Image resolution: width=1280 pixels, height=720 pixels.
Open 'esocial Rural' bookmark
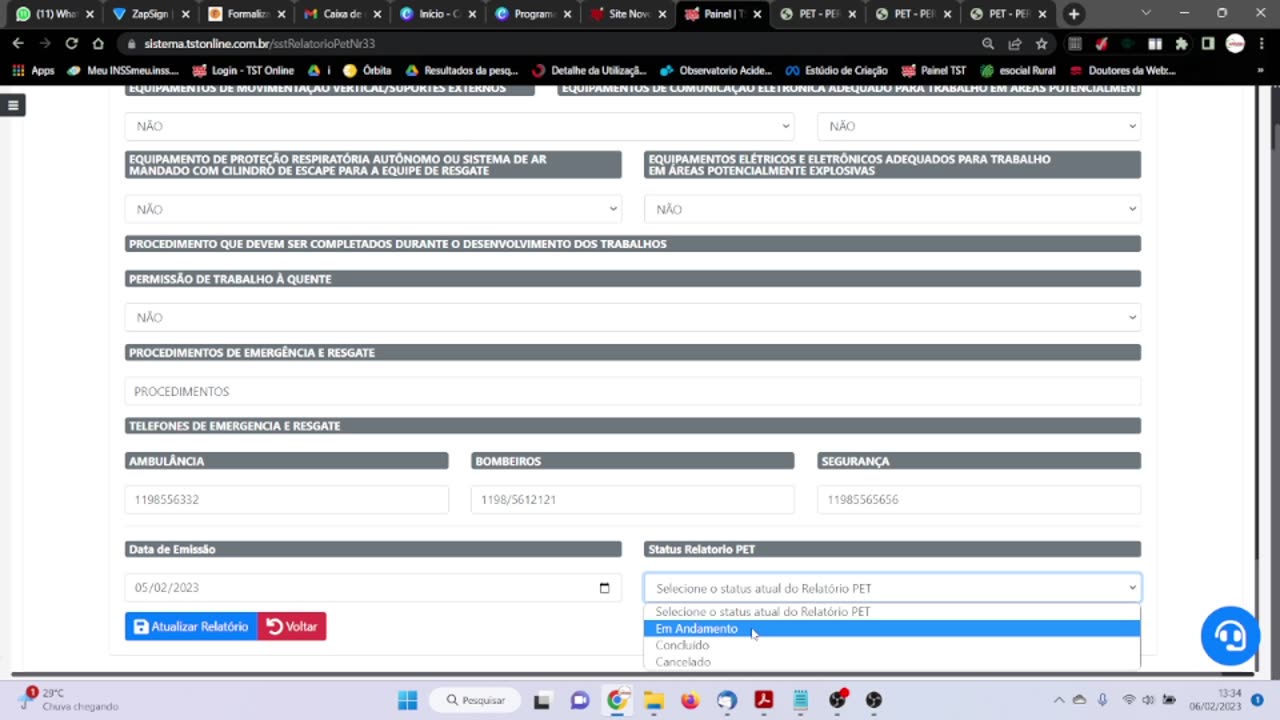[x=1018, y=71]
